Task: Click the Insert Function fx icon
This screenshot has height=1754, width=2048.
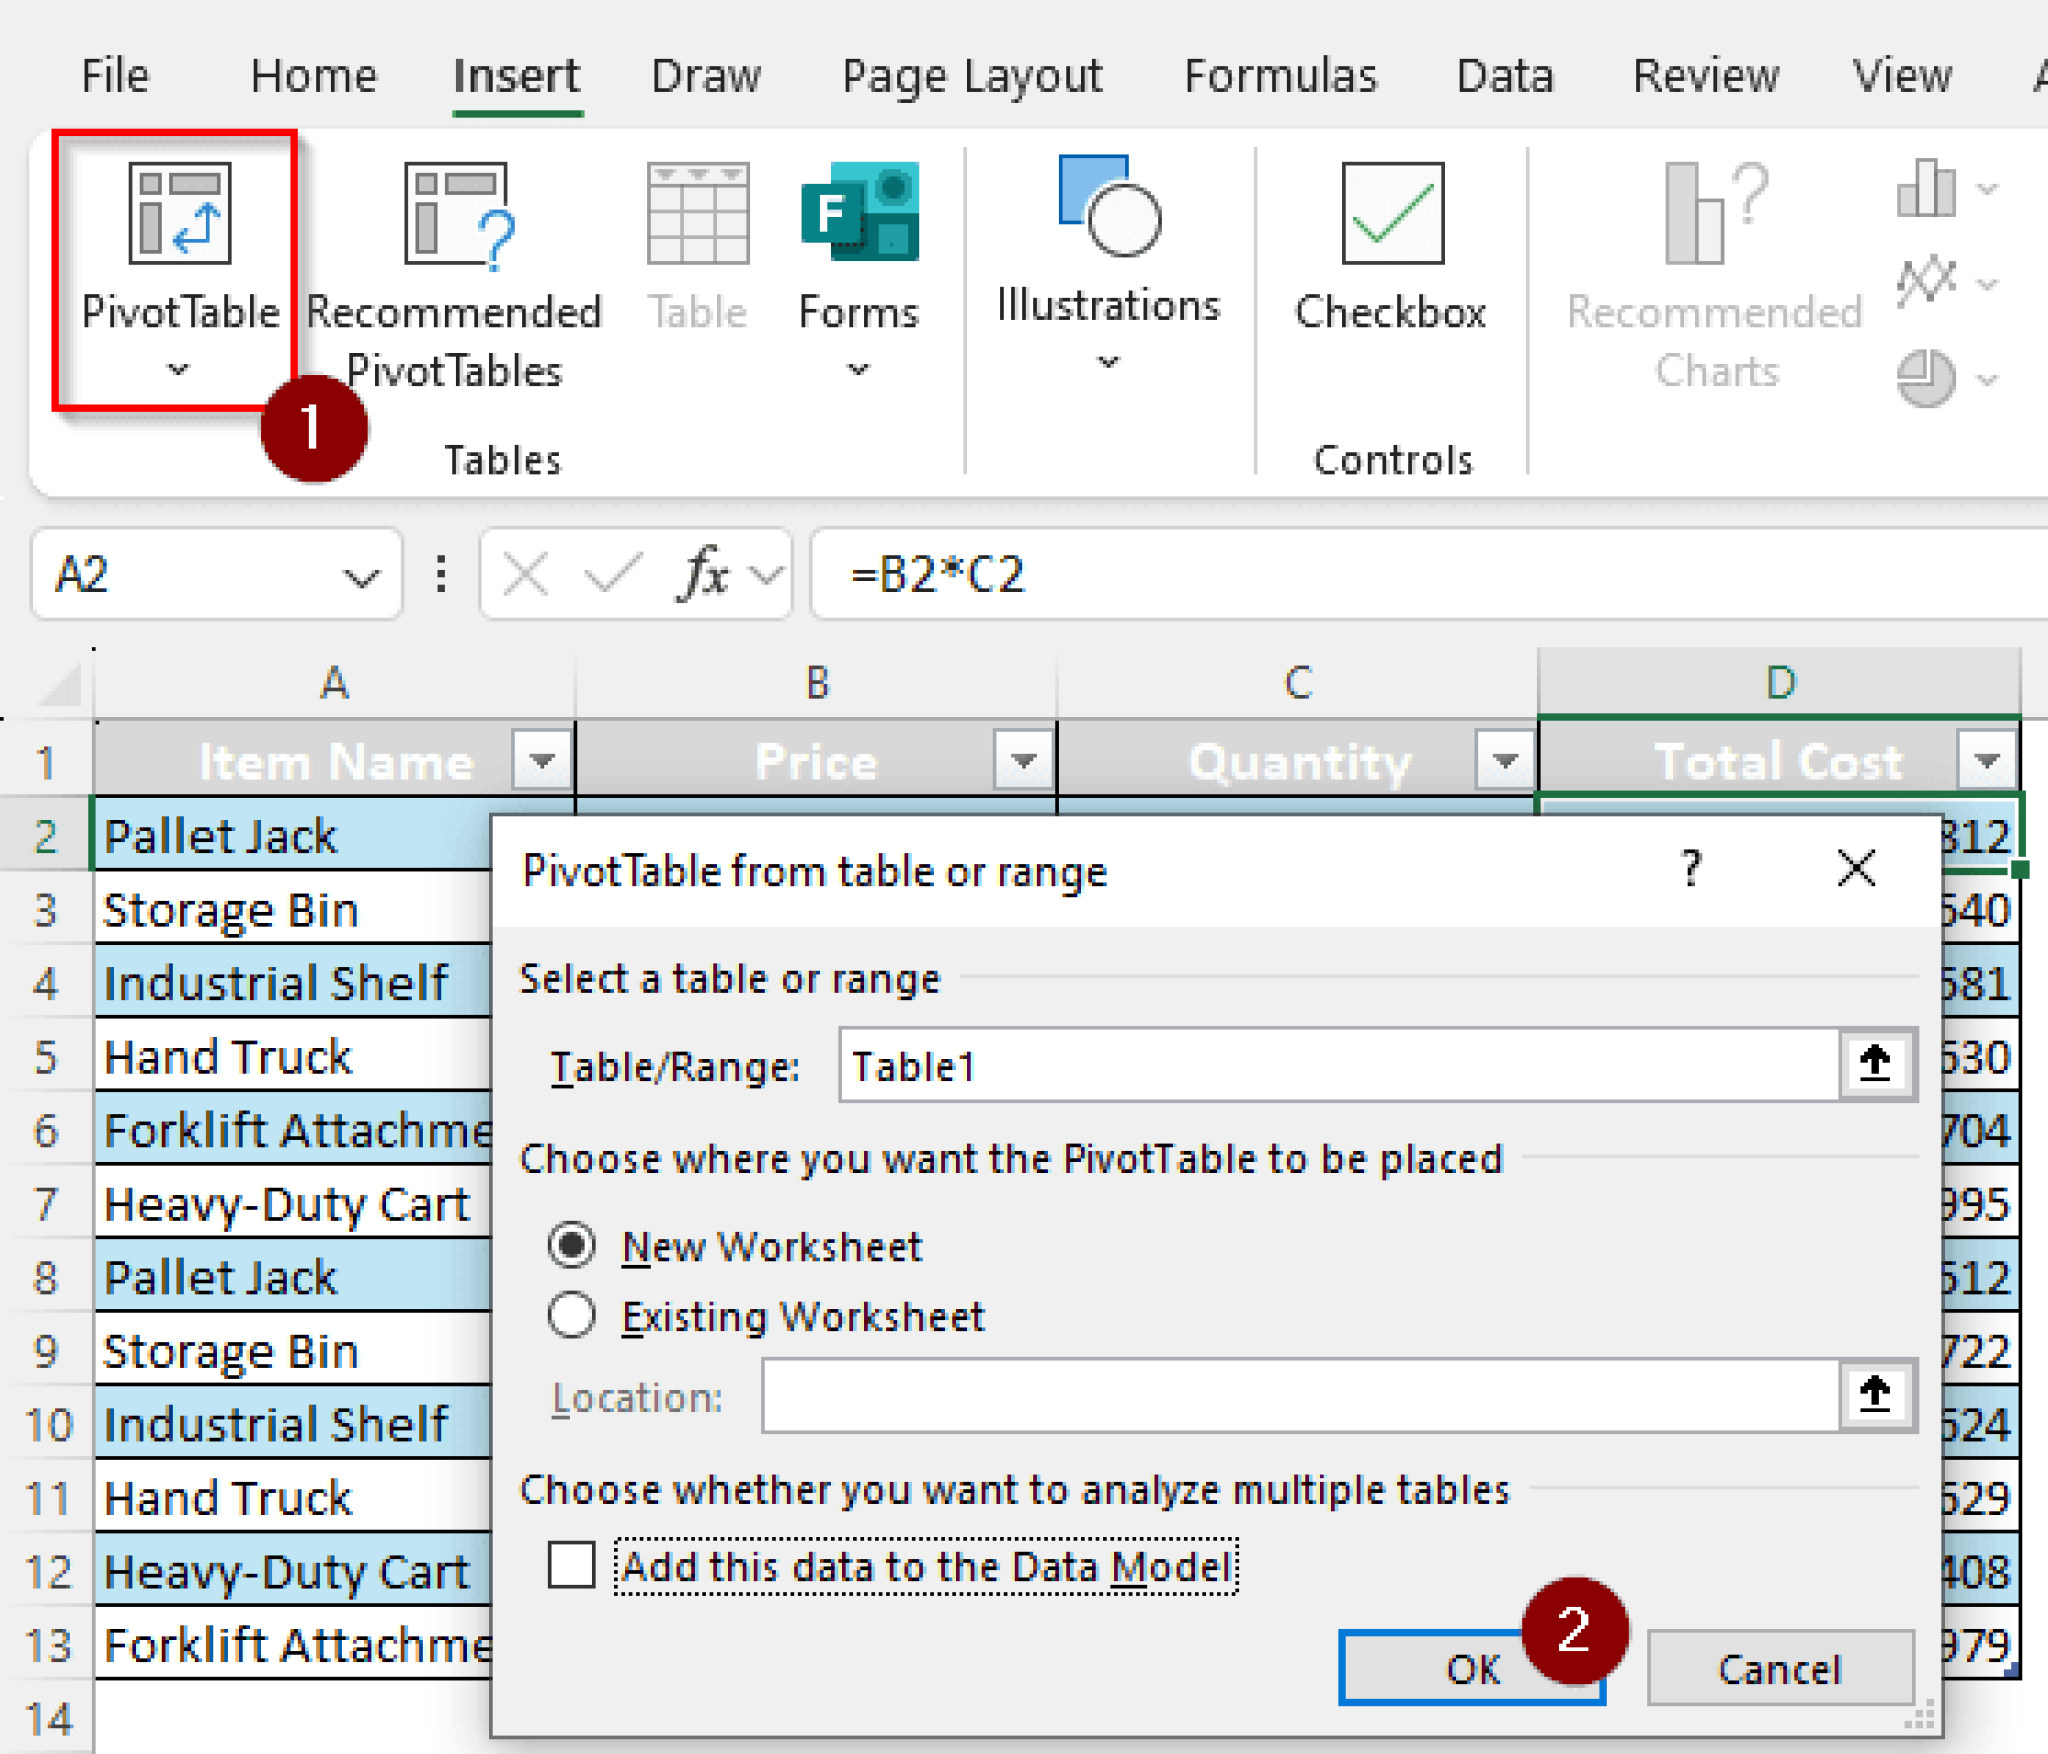Action: pos(700,573)
